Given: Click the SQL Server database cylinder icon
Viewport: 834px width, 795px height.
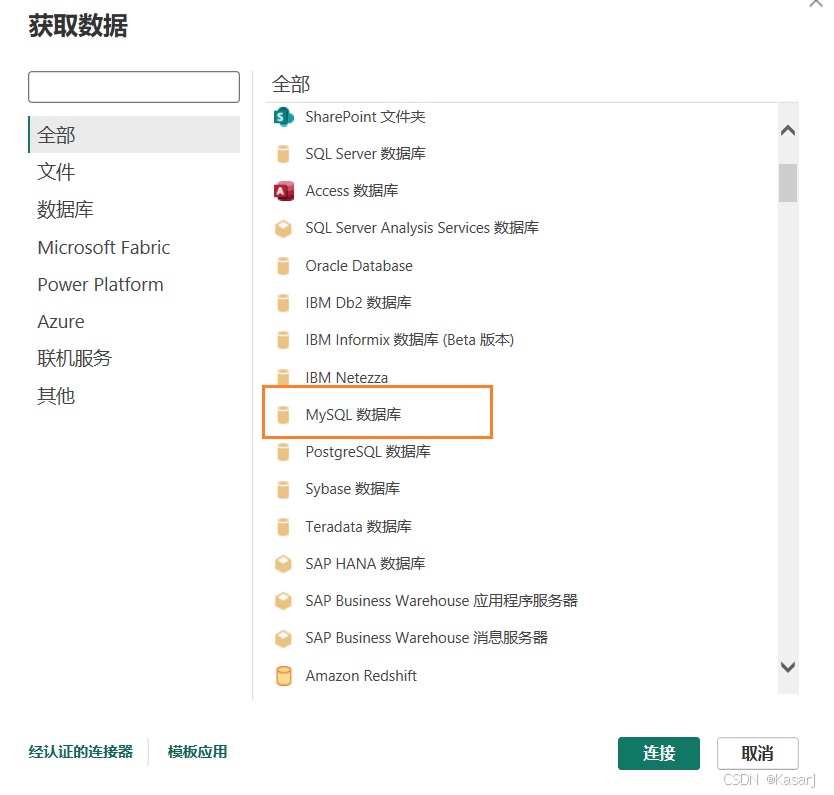Looking at the screenshot, I should (283, 154).
